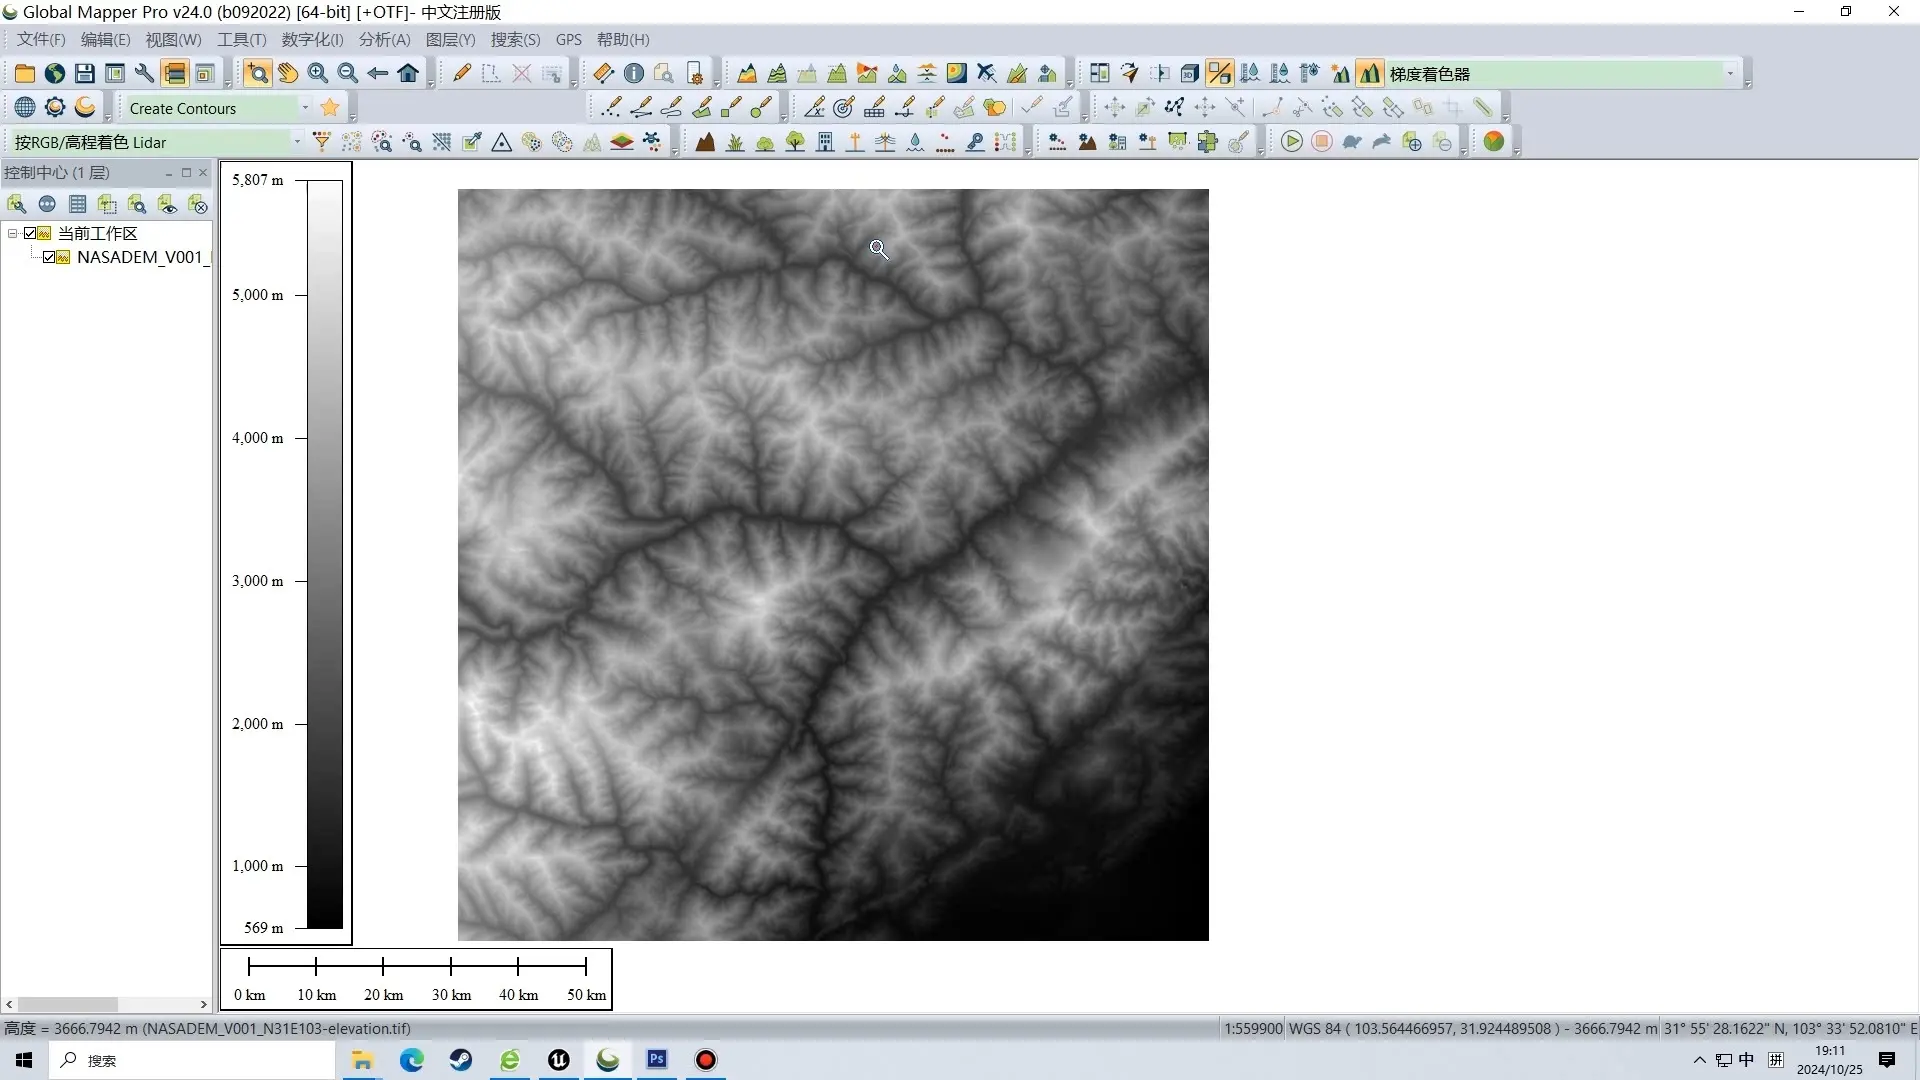Image resolution: width=1920 pixels, height=1080 pixels.
Task: Open the 3D viewer cube icon
Action: [x=1190, y=73]
